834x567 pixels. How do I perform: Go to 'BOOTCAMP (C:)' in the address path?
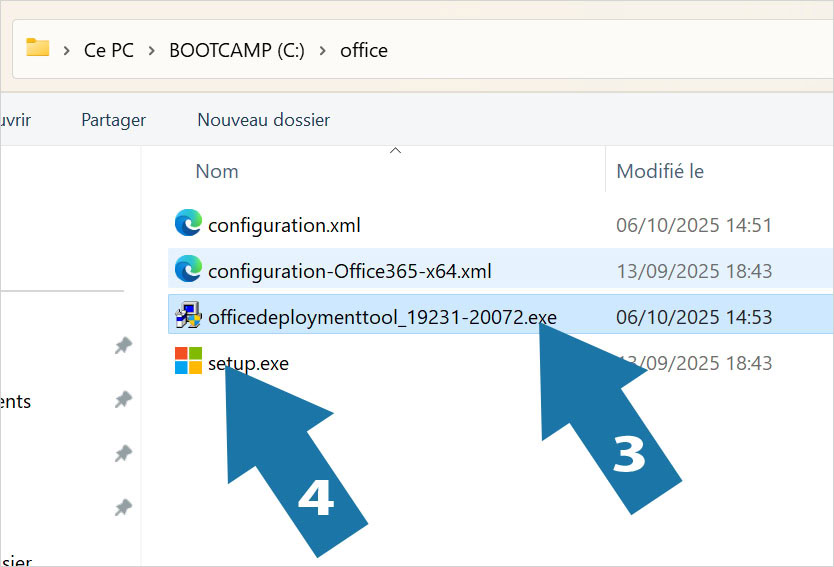pyautogui.click(x=237, y=50)
